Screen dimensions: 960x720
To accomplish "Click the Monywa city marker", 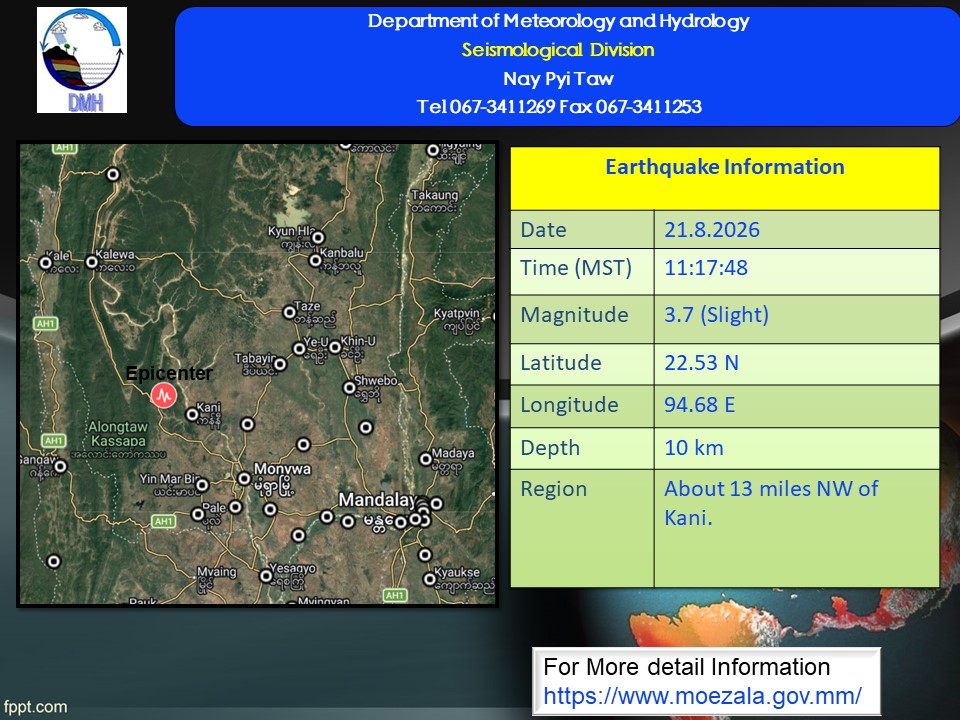I will click(244, 478).
